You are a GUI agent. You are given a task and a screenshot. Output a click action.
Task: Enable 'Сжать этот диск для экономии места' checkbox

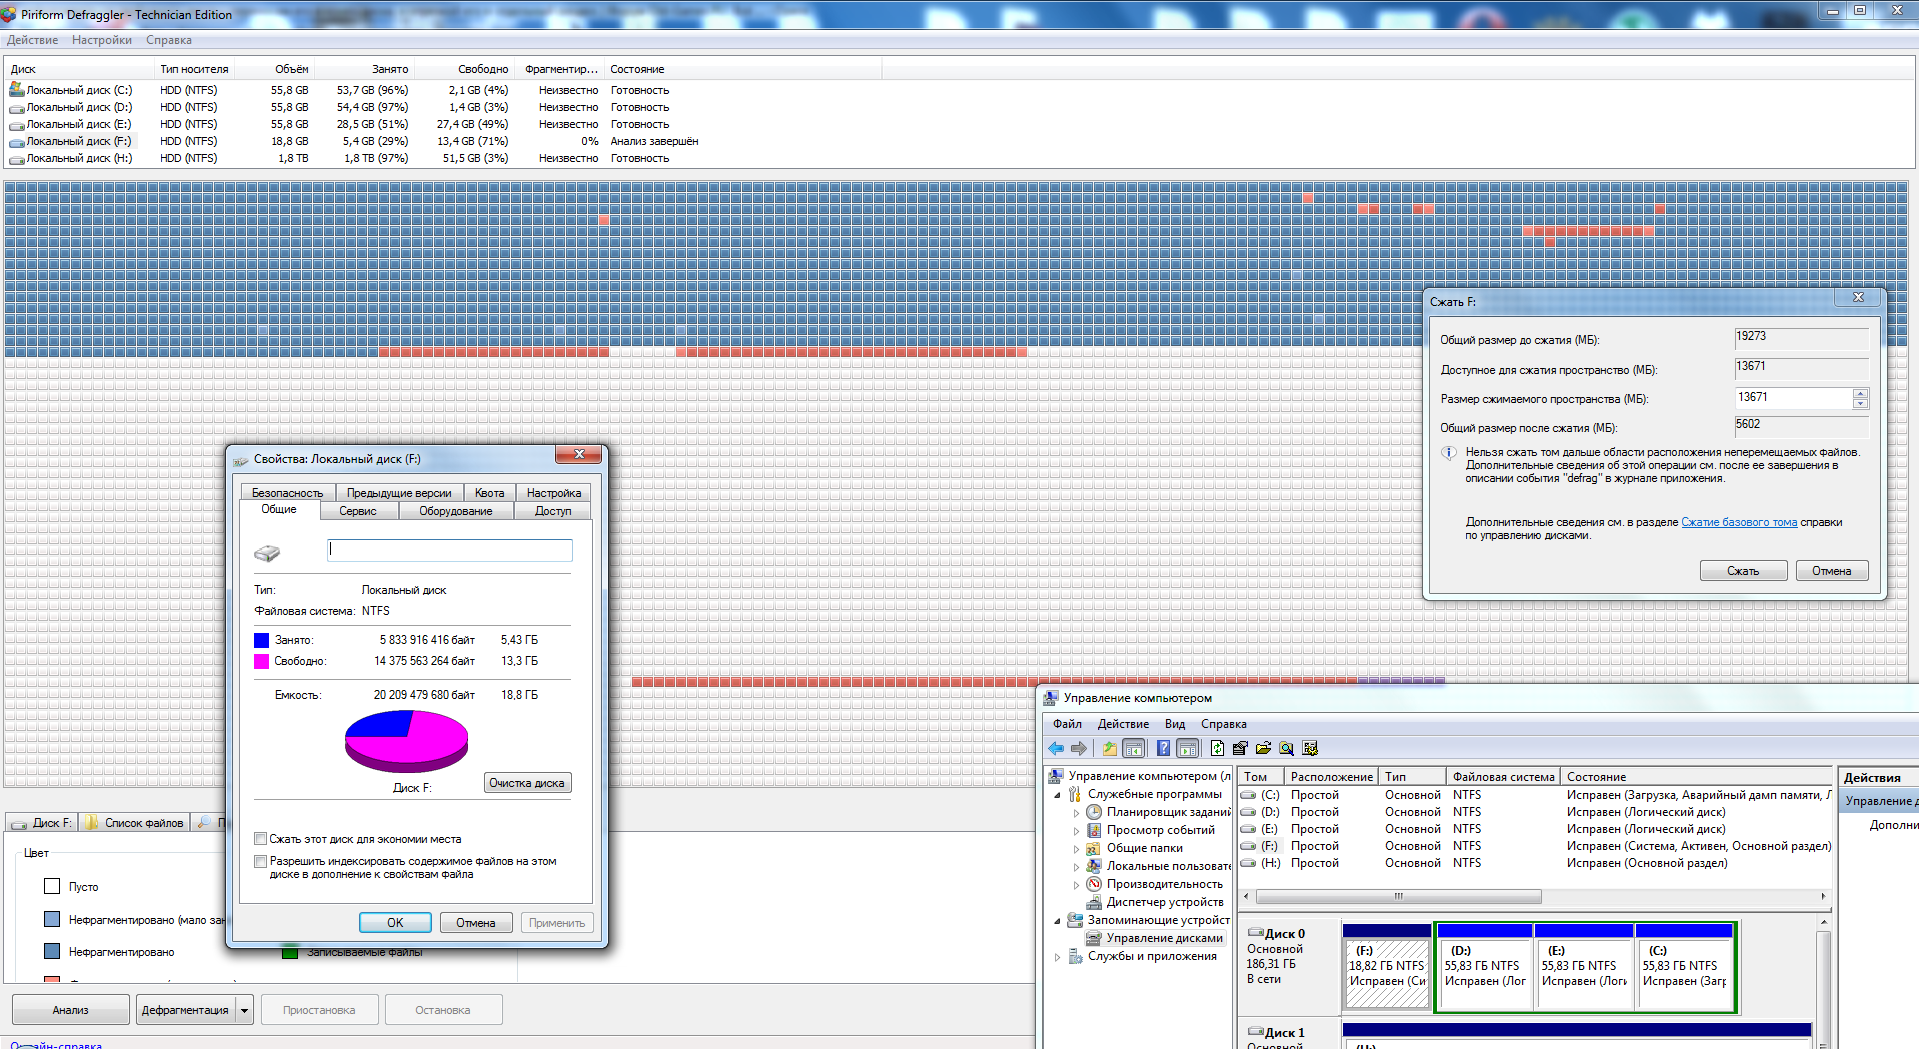pyautogui.click(x=261, y=839)
